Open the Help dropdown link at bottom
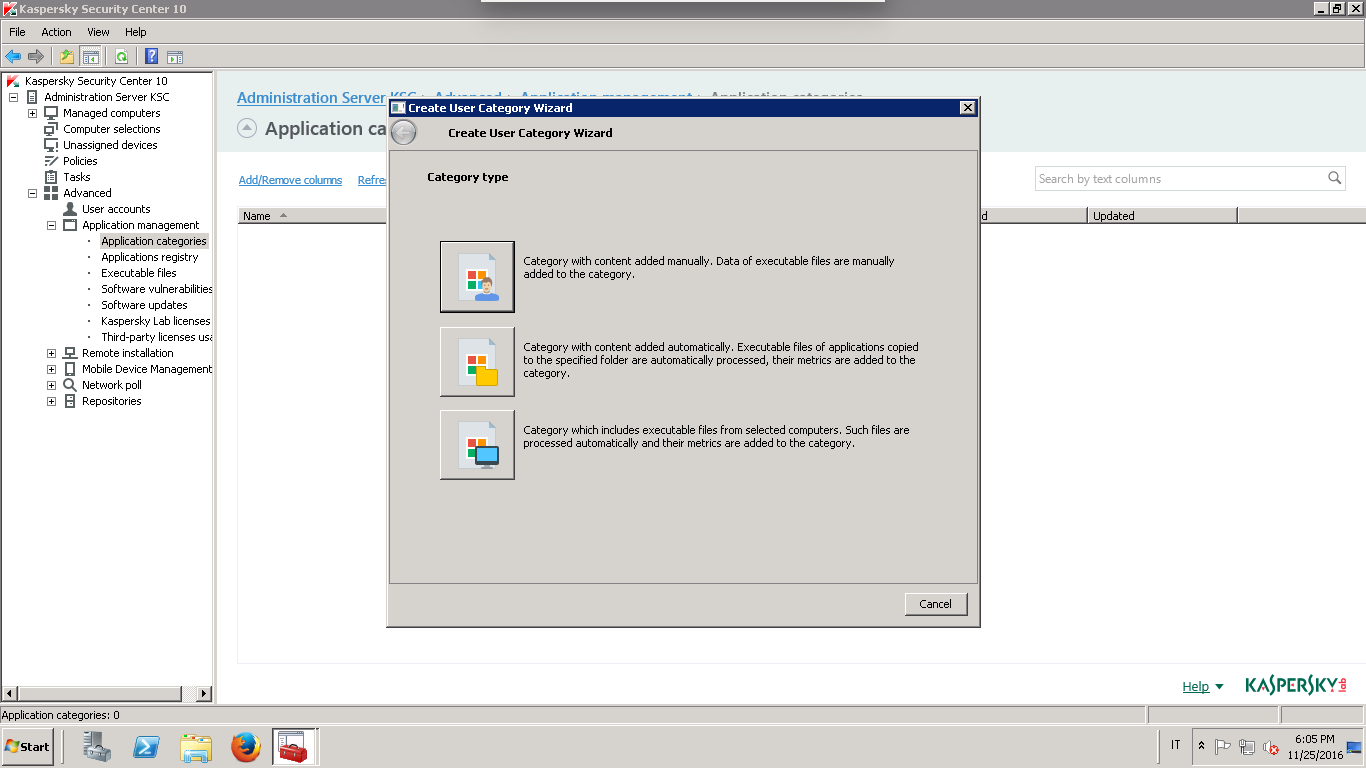The image size is (1366, 768). tap(1203, 686)
